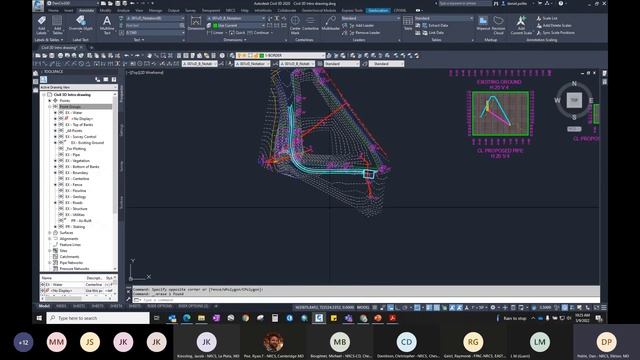Screen dimensions: 640x360
Task: Open the text style dropdown in Text panel
Action: (x=154, y=18)
